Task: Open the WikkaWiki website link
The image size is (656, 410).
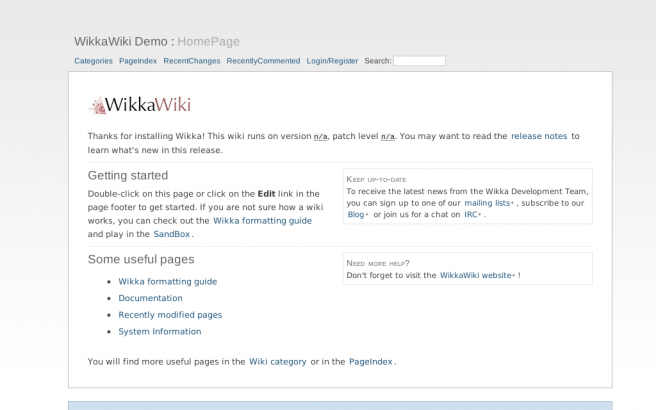Action: 477,275
